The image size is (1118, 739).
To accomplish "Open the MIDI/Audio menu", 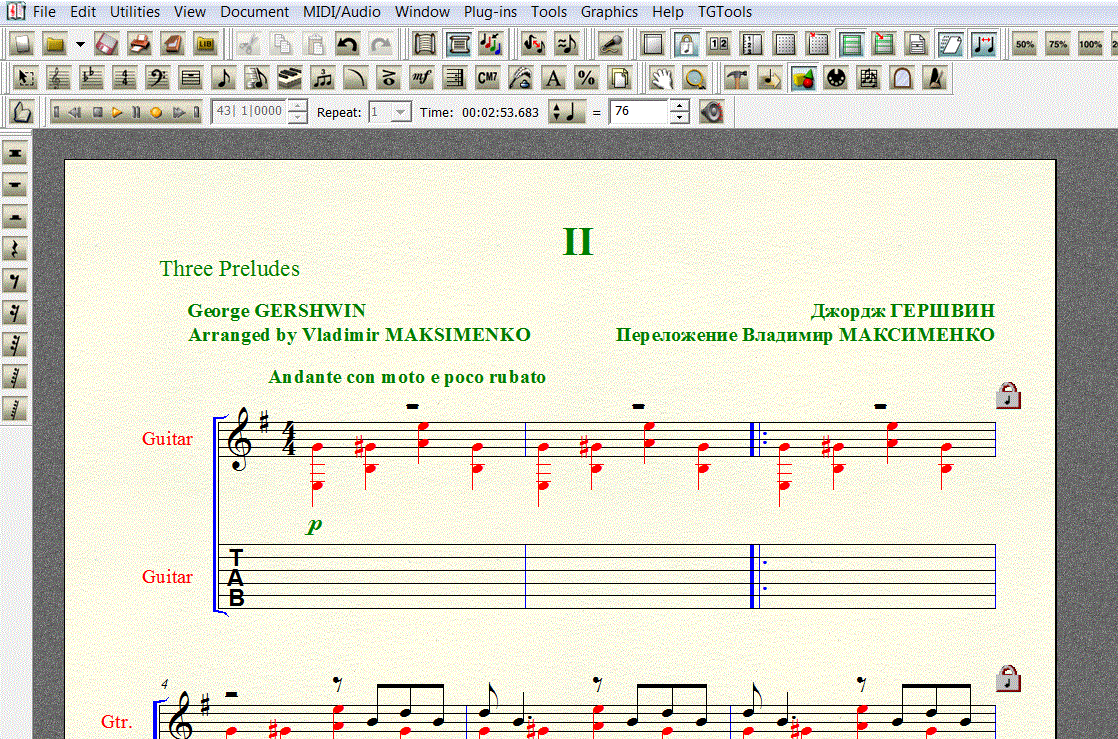I will 342,11.
